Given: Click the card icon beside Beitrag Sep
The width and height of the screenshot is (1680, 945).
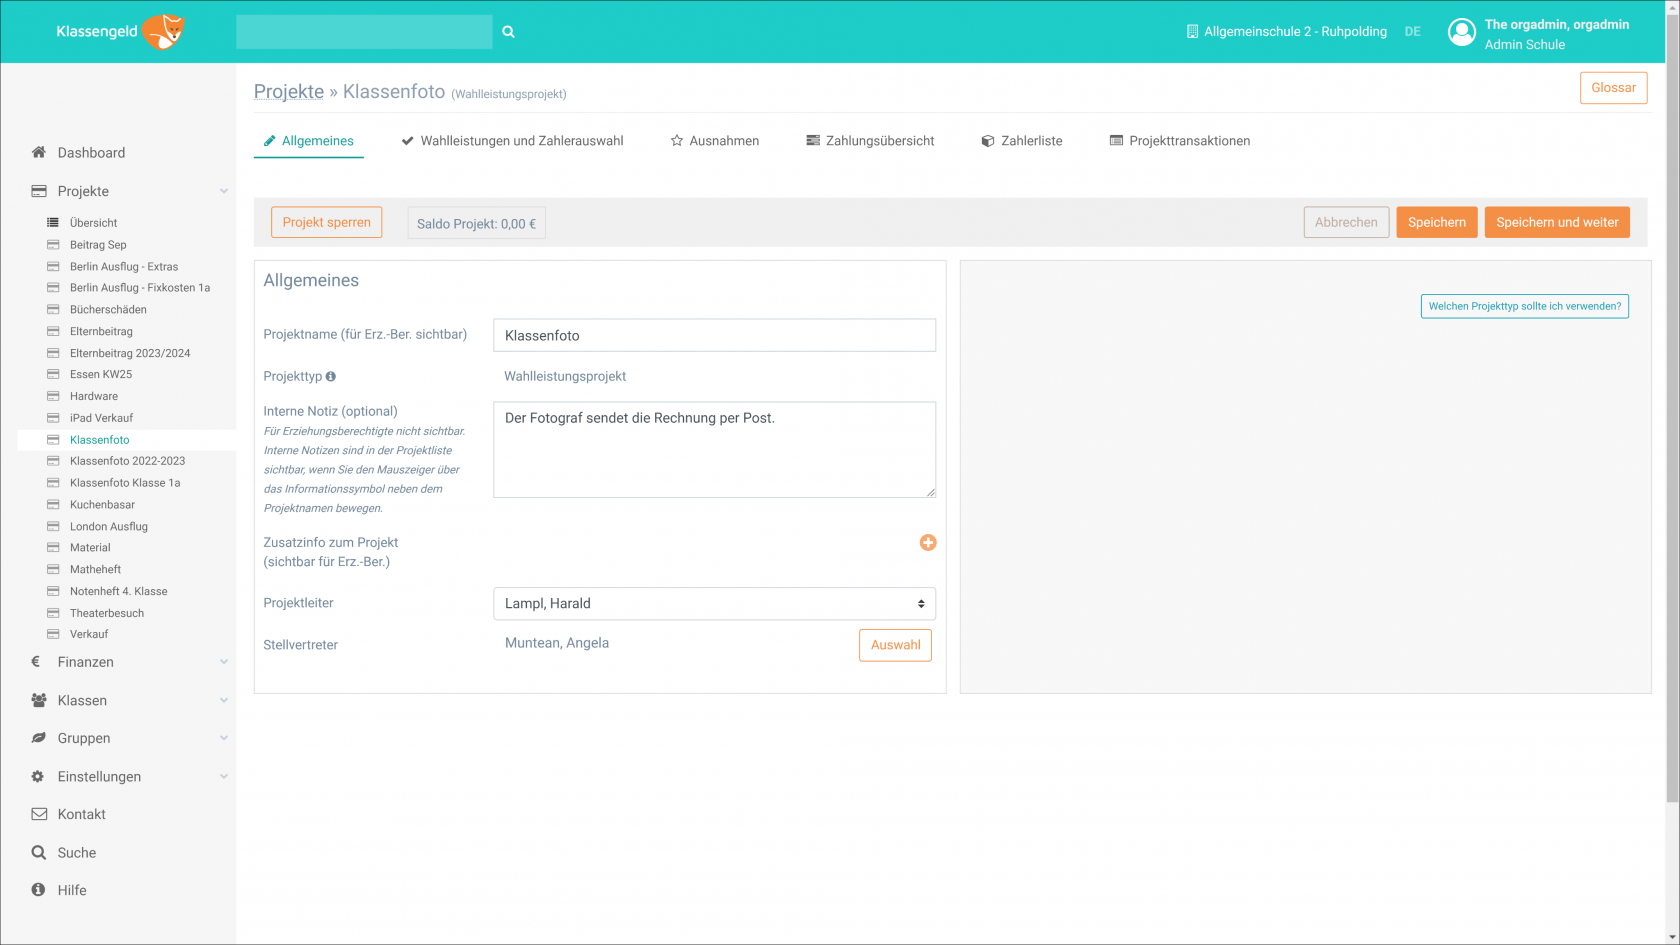Looking at the screenshot, I should (x=53, y=244).
